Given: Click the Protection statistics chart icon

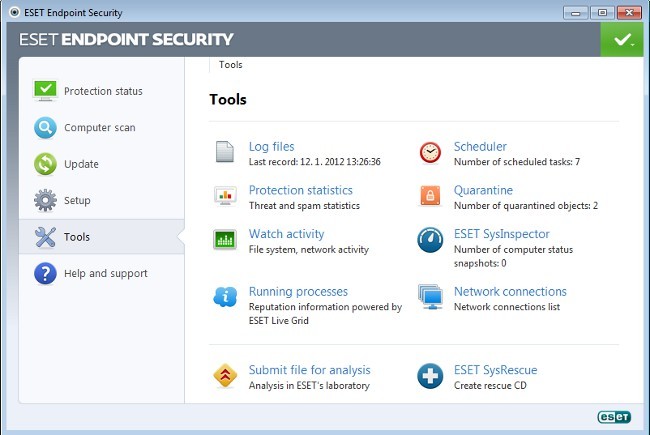Looking at the screenshot, I should pyautogui.click(x=225, y=196).
